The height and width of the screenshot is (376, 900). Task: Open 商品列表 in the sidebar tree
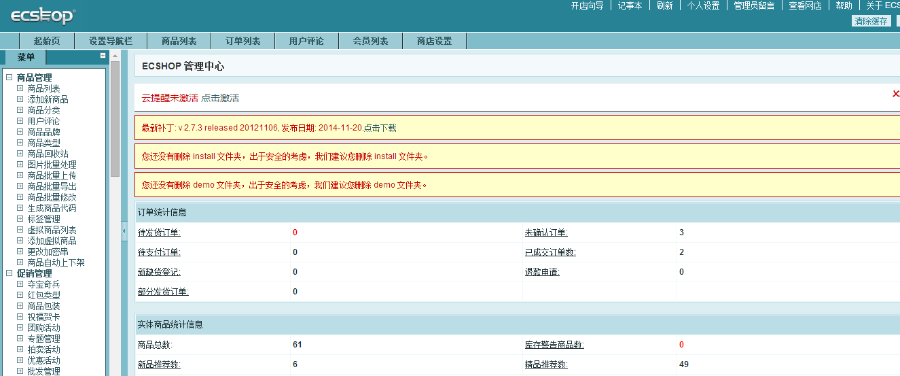tap(44, 88)
